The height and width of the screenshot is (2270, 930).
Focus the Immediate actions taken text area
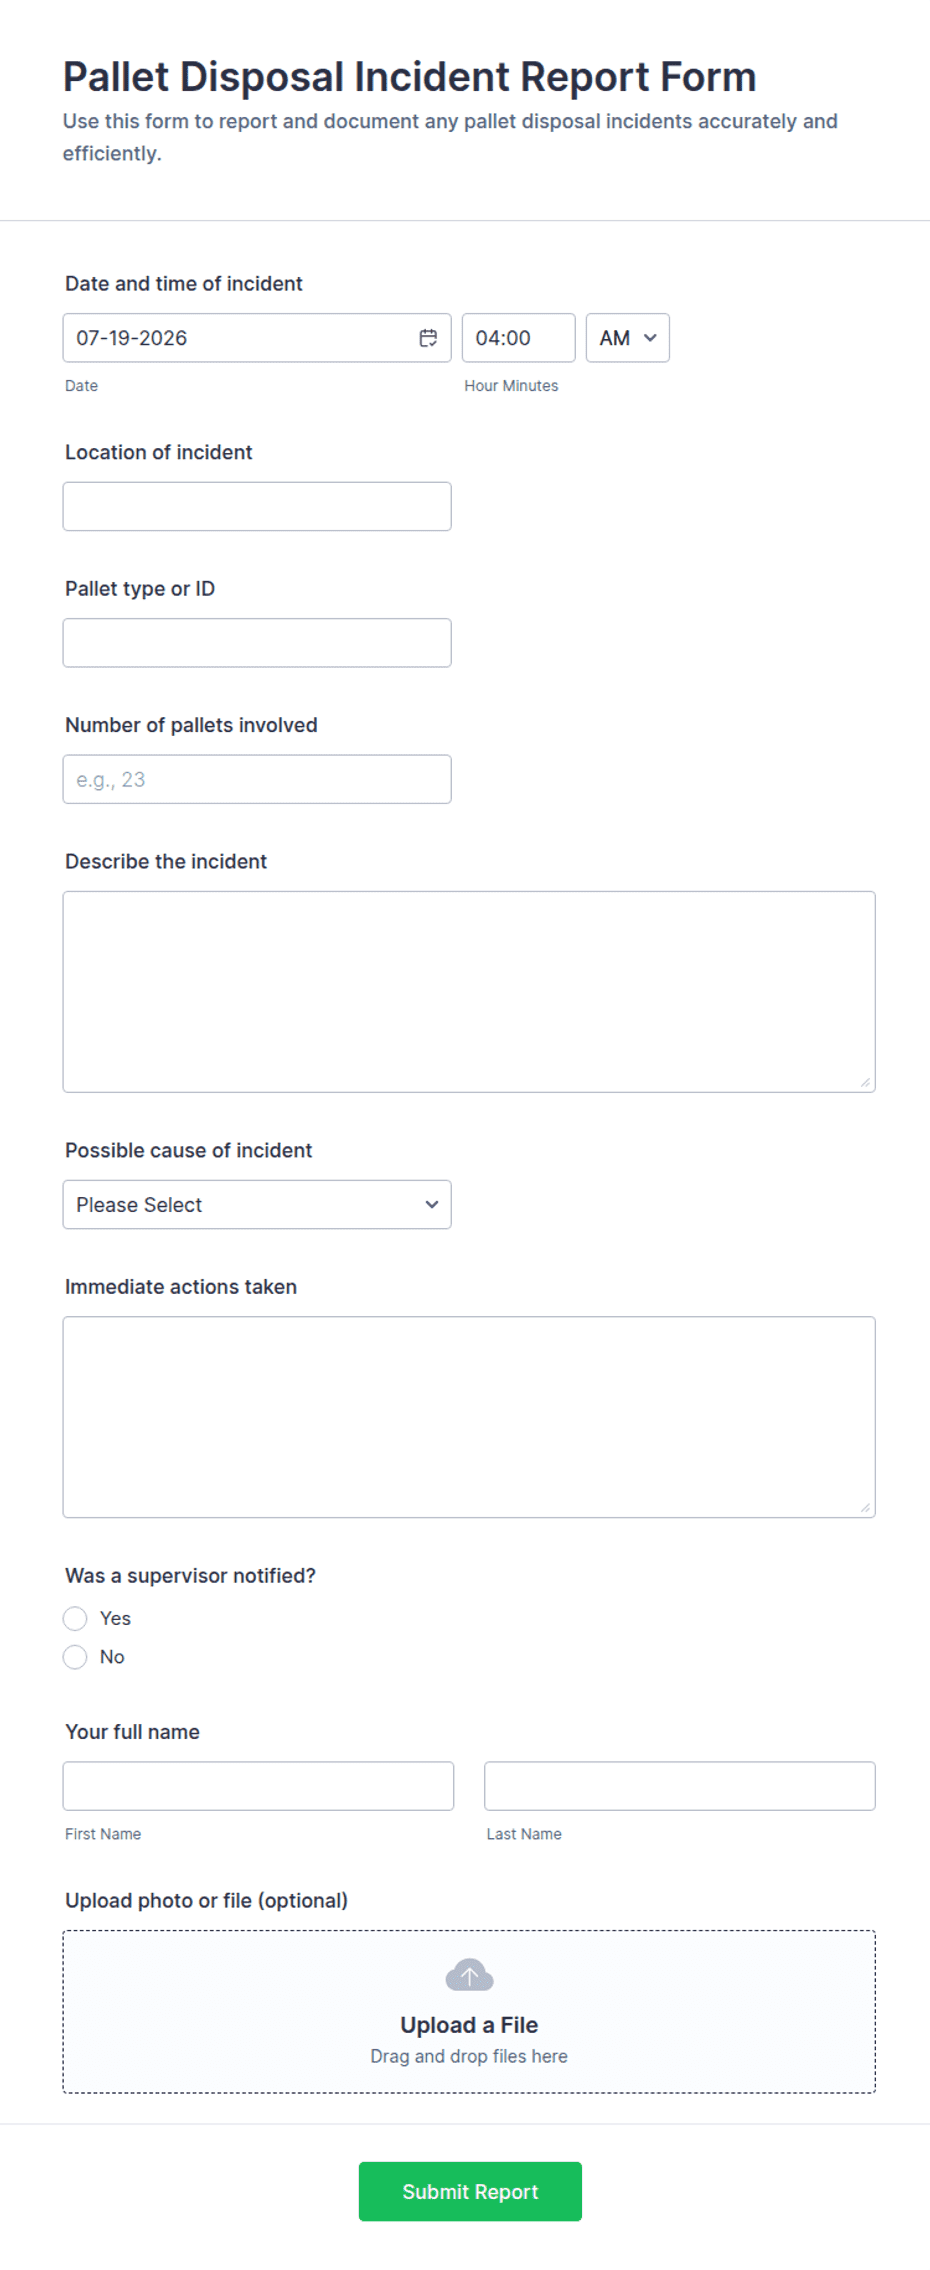pos(469,1417)
